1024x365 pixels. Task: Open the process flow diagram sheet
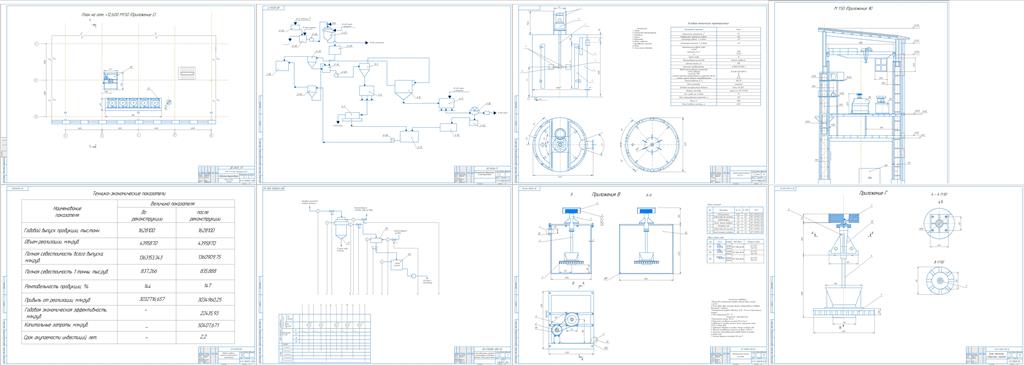point(386,94)
